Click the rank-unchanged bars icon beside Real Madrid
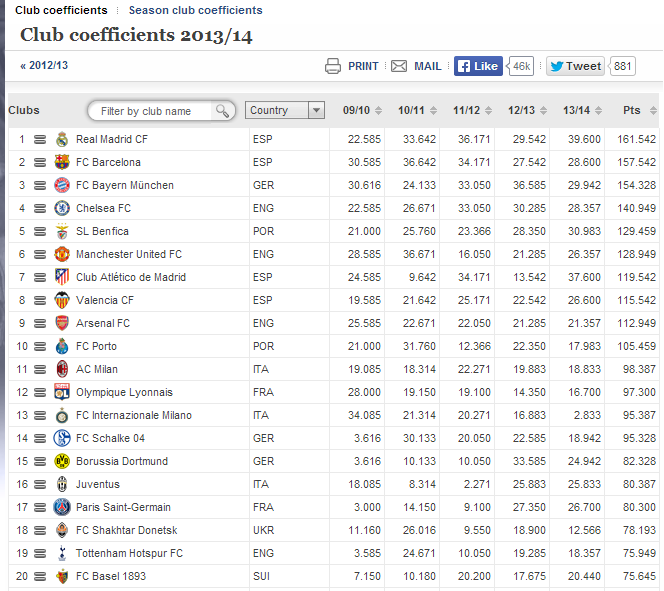Image resolution: width=664 pixels, height=591 pixels. coord(40,139)
